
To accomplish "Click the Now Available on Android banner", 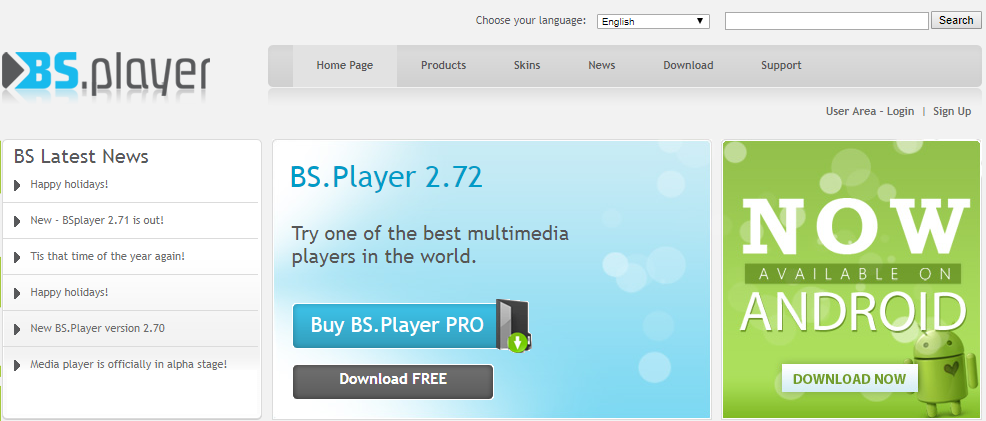I will point(851,279).
